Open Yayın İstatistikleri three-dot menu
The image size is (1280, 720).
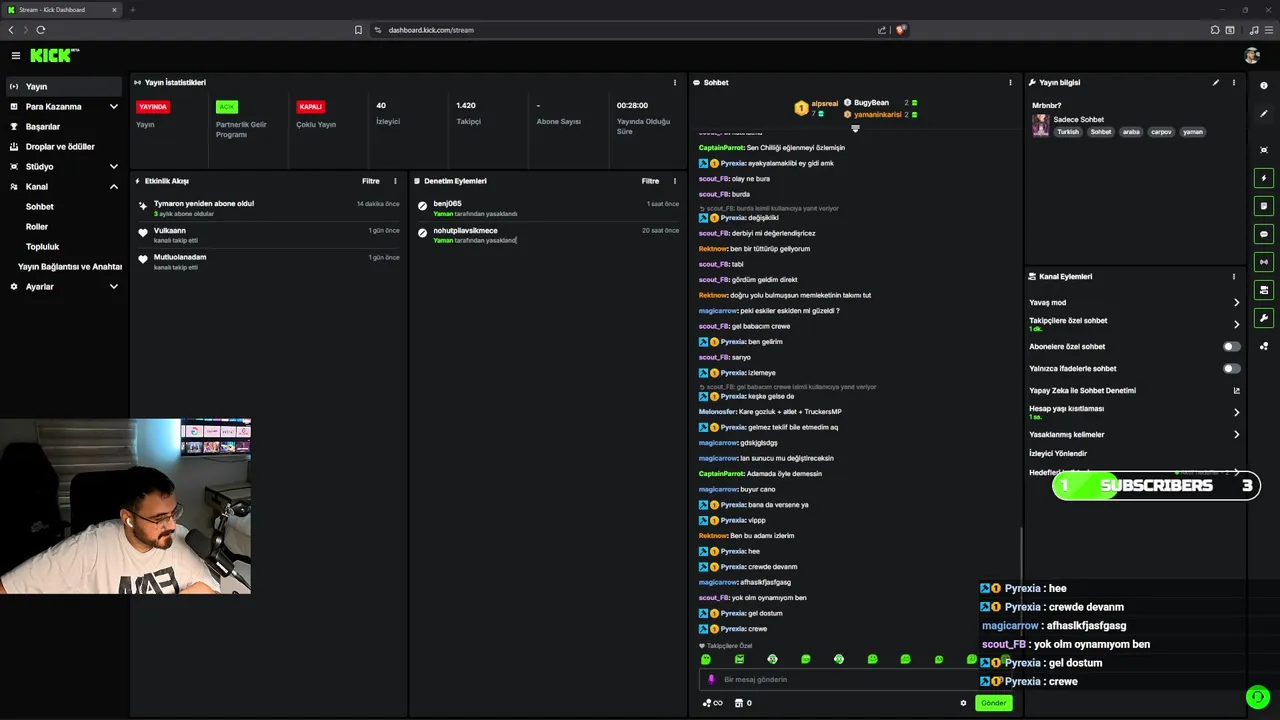(x=675, y=82)
